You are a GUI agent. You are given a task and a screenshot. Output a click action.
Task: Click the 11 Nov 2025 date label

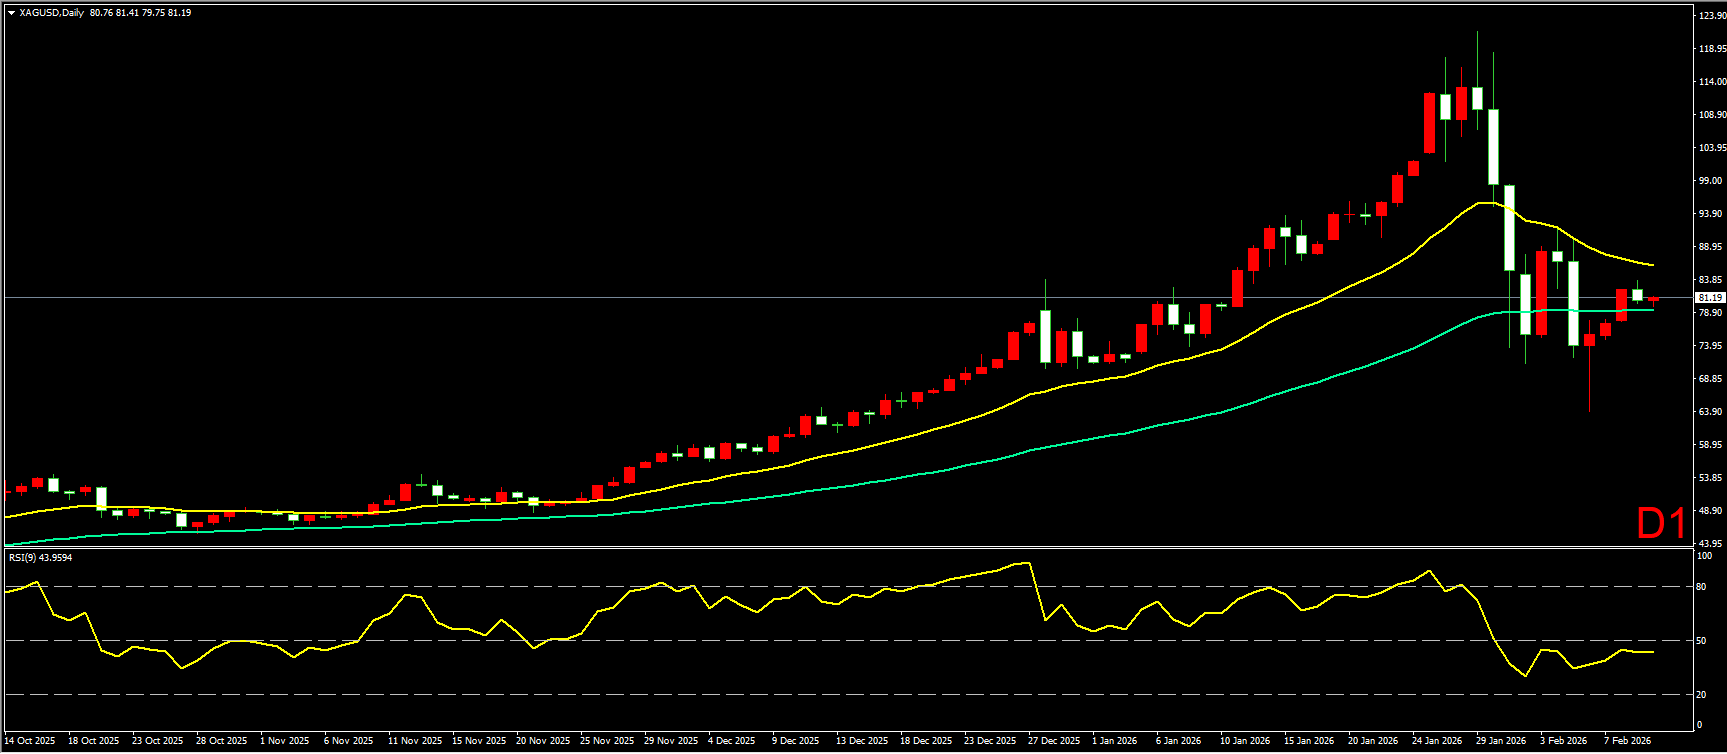pos(414,741)
